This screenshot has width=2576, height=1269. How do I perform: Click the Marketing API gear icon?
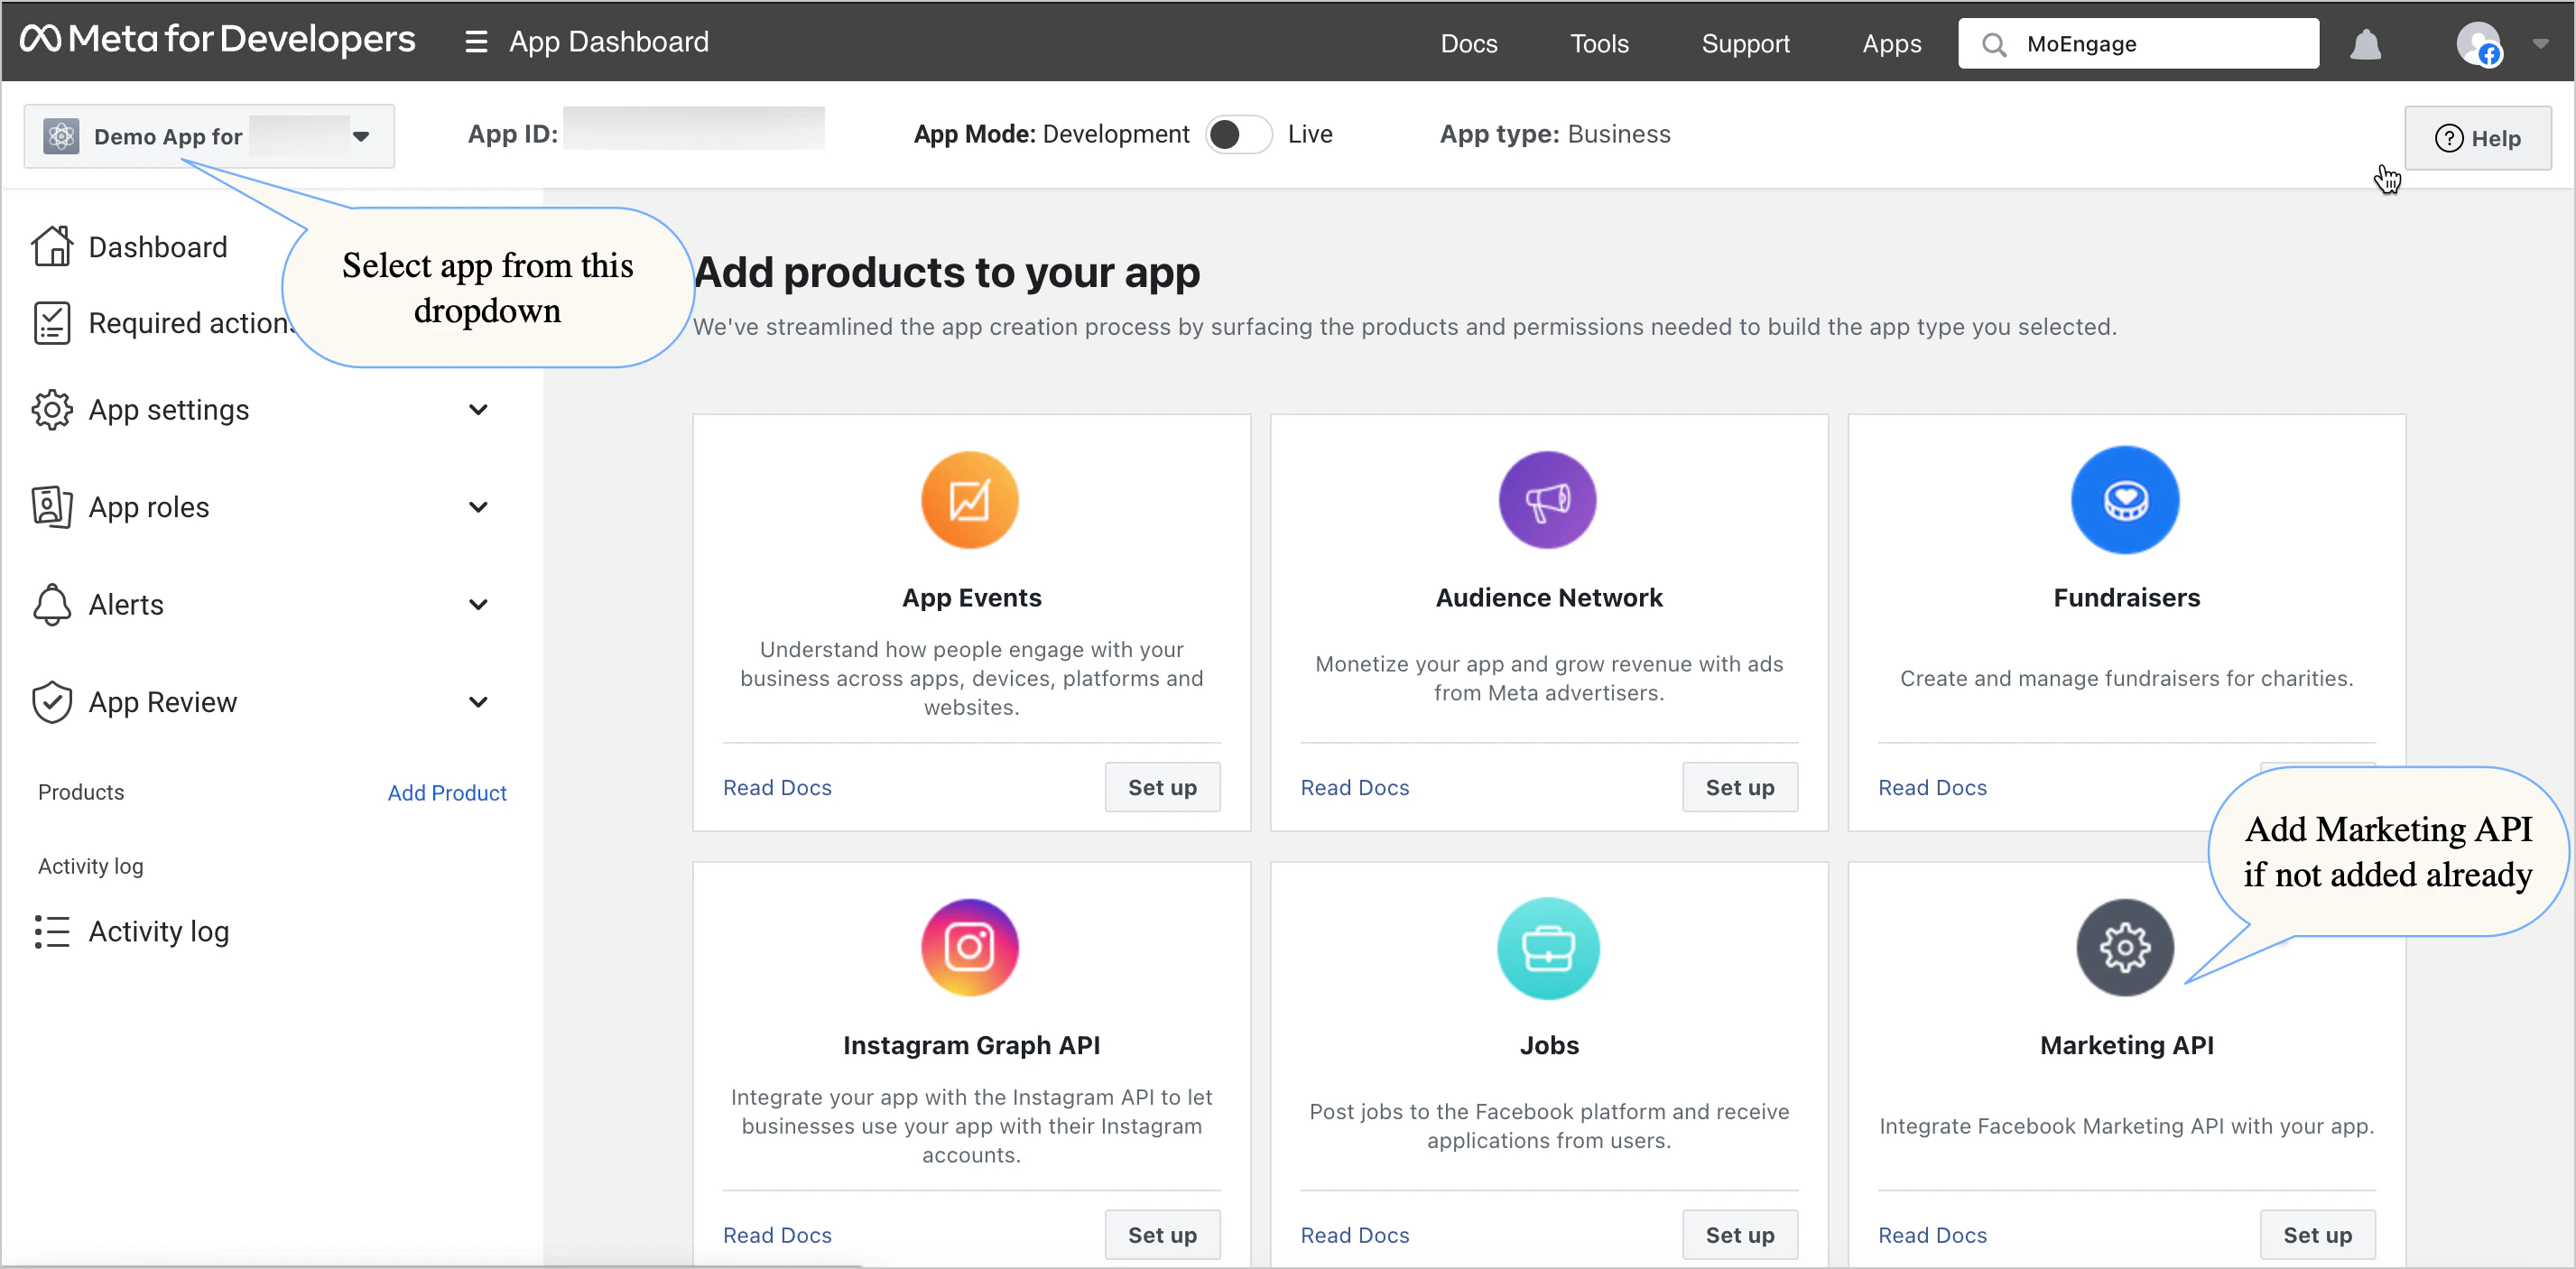(2124, 947)
